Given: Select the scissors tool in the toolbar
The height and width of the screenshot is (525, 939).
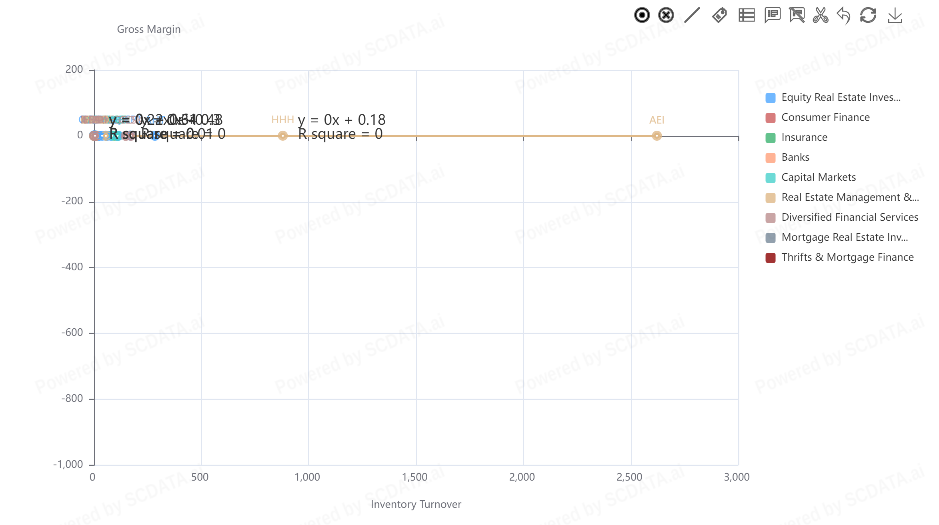Looking at the screenshot, I should click(x=821, y=15).
